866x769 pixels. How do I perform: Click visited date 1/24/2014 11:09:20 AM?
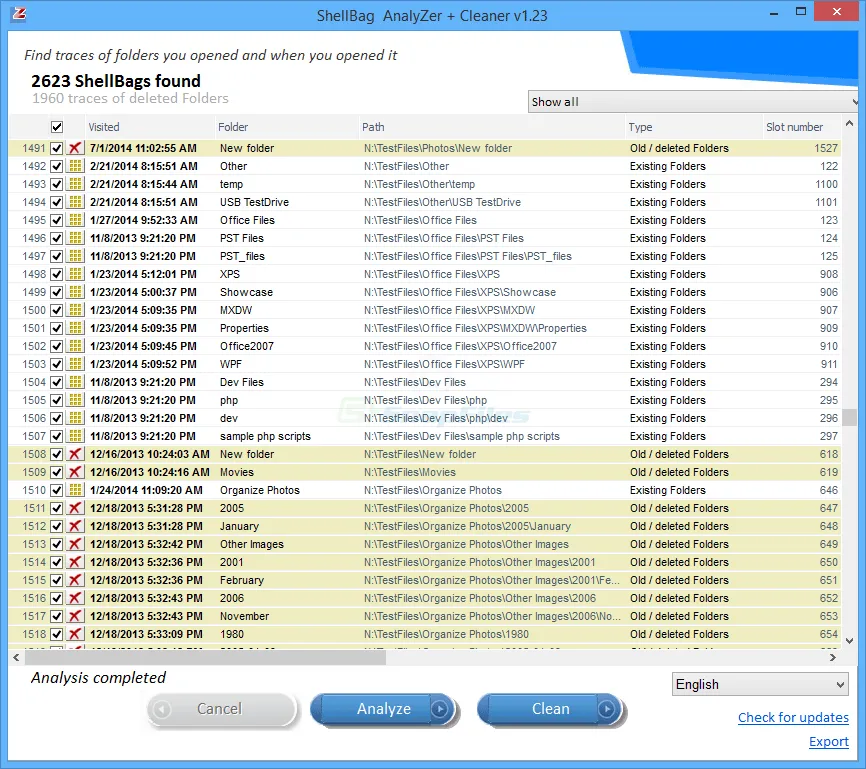pos(146,490)
